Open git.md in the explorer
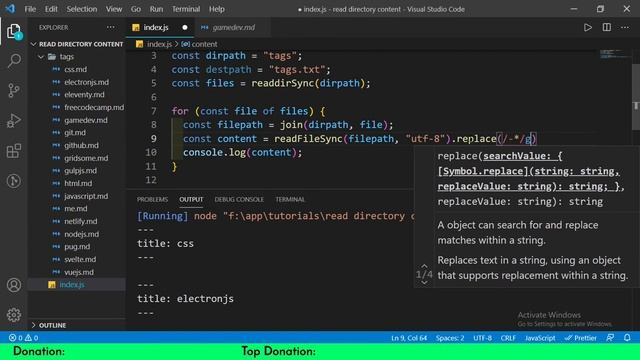640x360 pixels. [75, 133]
